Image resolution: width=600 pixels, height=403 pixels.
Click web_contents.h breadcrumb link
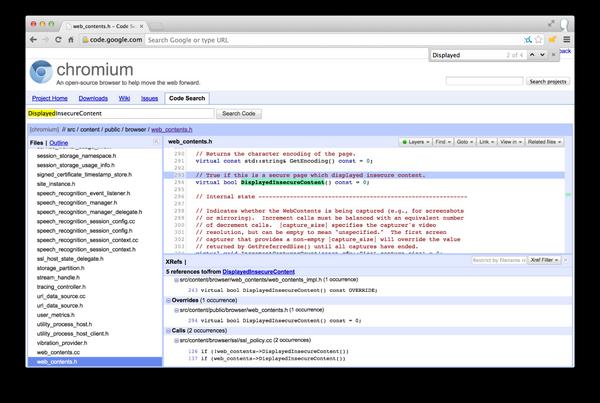pos(171,130)
